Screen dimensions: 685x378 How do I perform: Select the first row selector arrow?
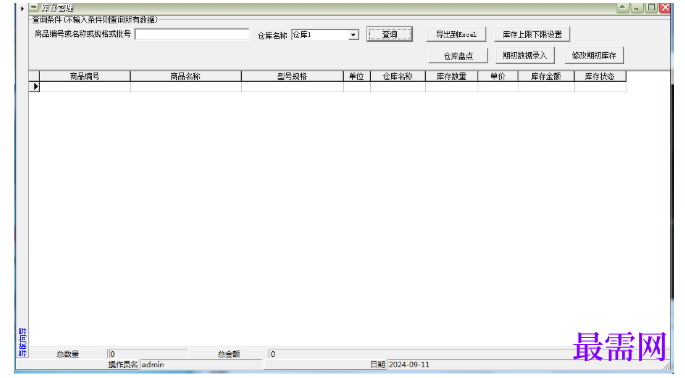point(35,87)
